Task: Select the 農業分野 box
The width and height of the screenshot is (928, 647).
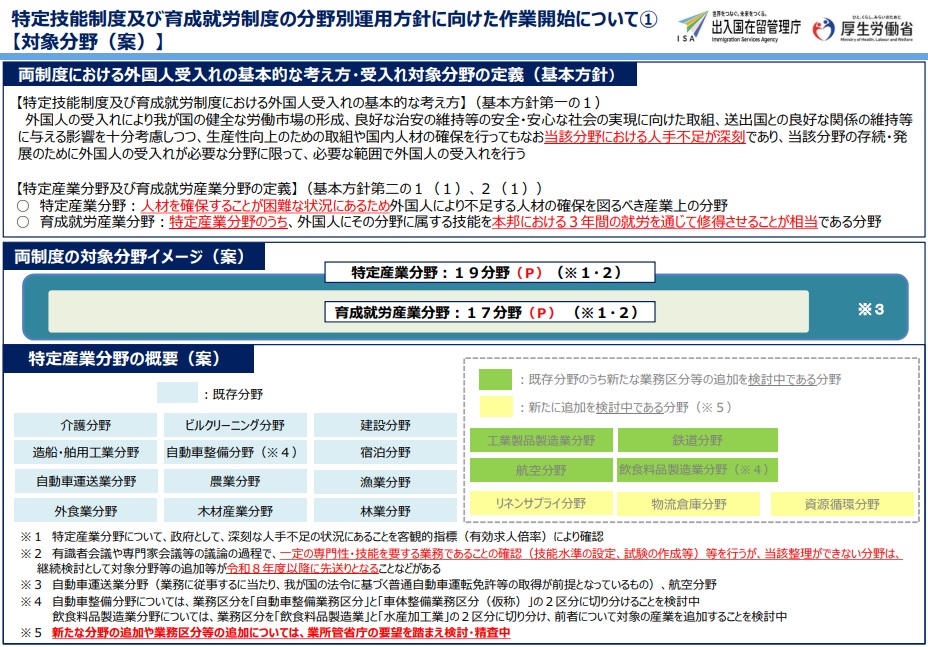Action: [235, 482]
